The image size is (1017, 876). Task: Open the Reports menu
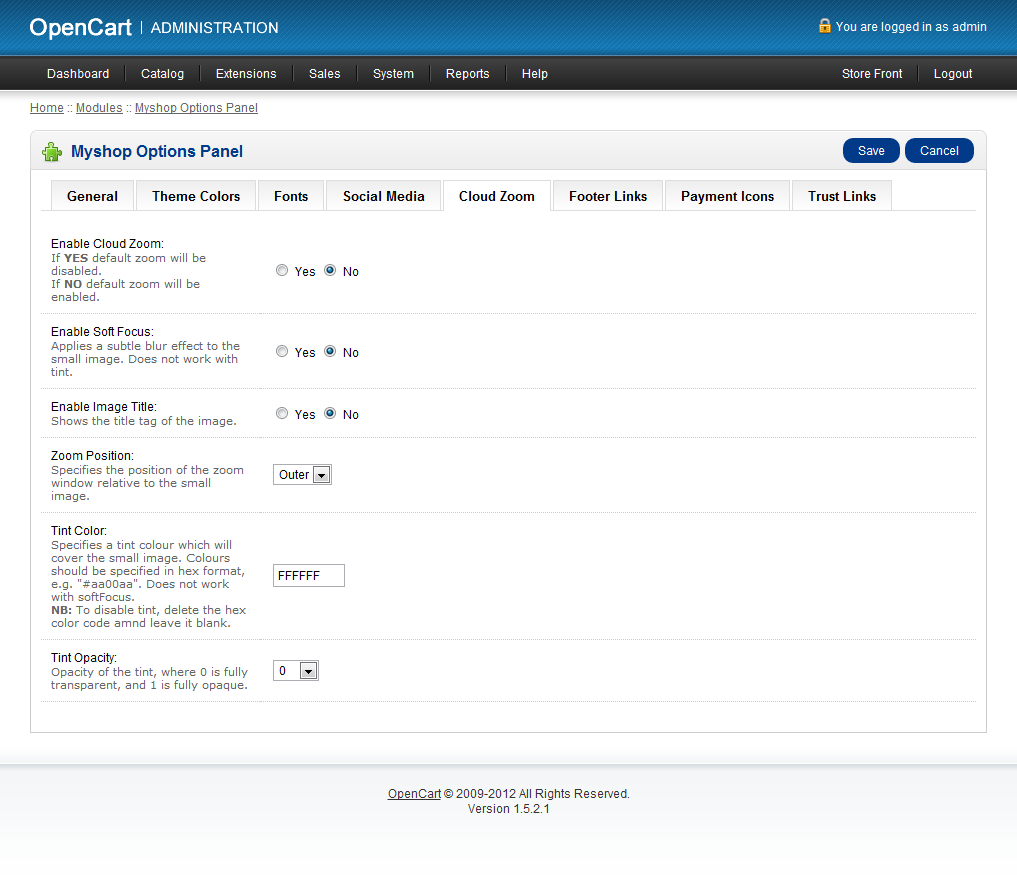467,74
